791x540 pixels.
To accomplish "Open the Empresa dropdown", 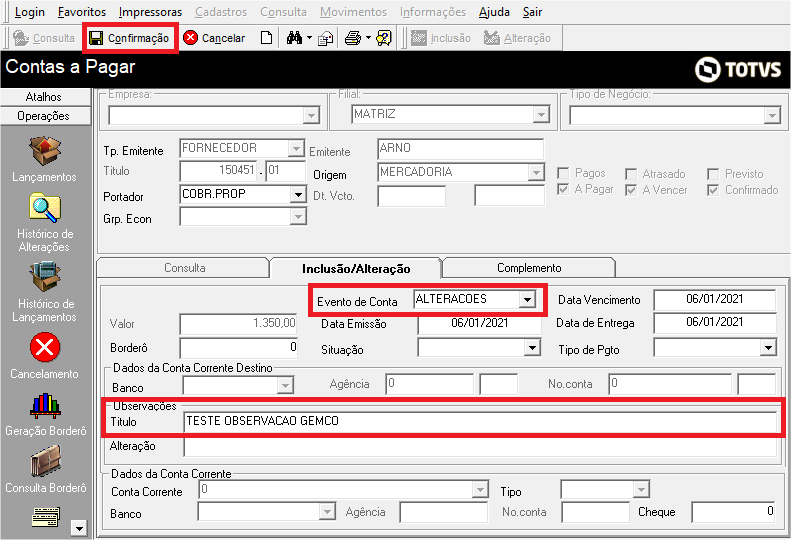I will point(311,116).
